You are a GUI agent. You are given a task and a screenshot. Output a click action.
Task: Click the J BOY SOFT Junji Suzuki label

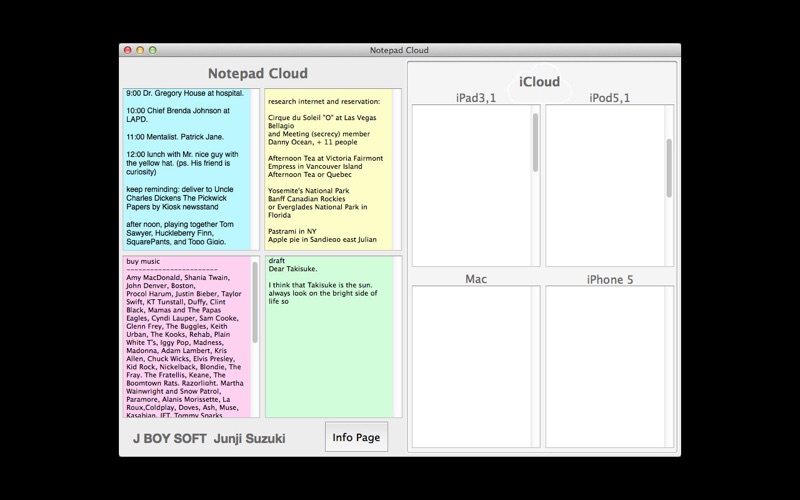pyautogui.click(x=209, y=439)
